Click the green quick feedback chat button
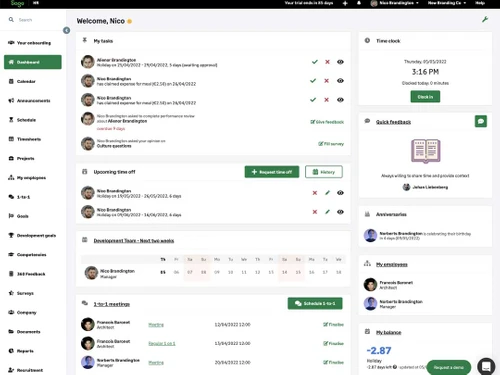 tap(481, 121)
